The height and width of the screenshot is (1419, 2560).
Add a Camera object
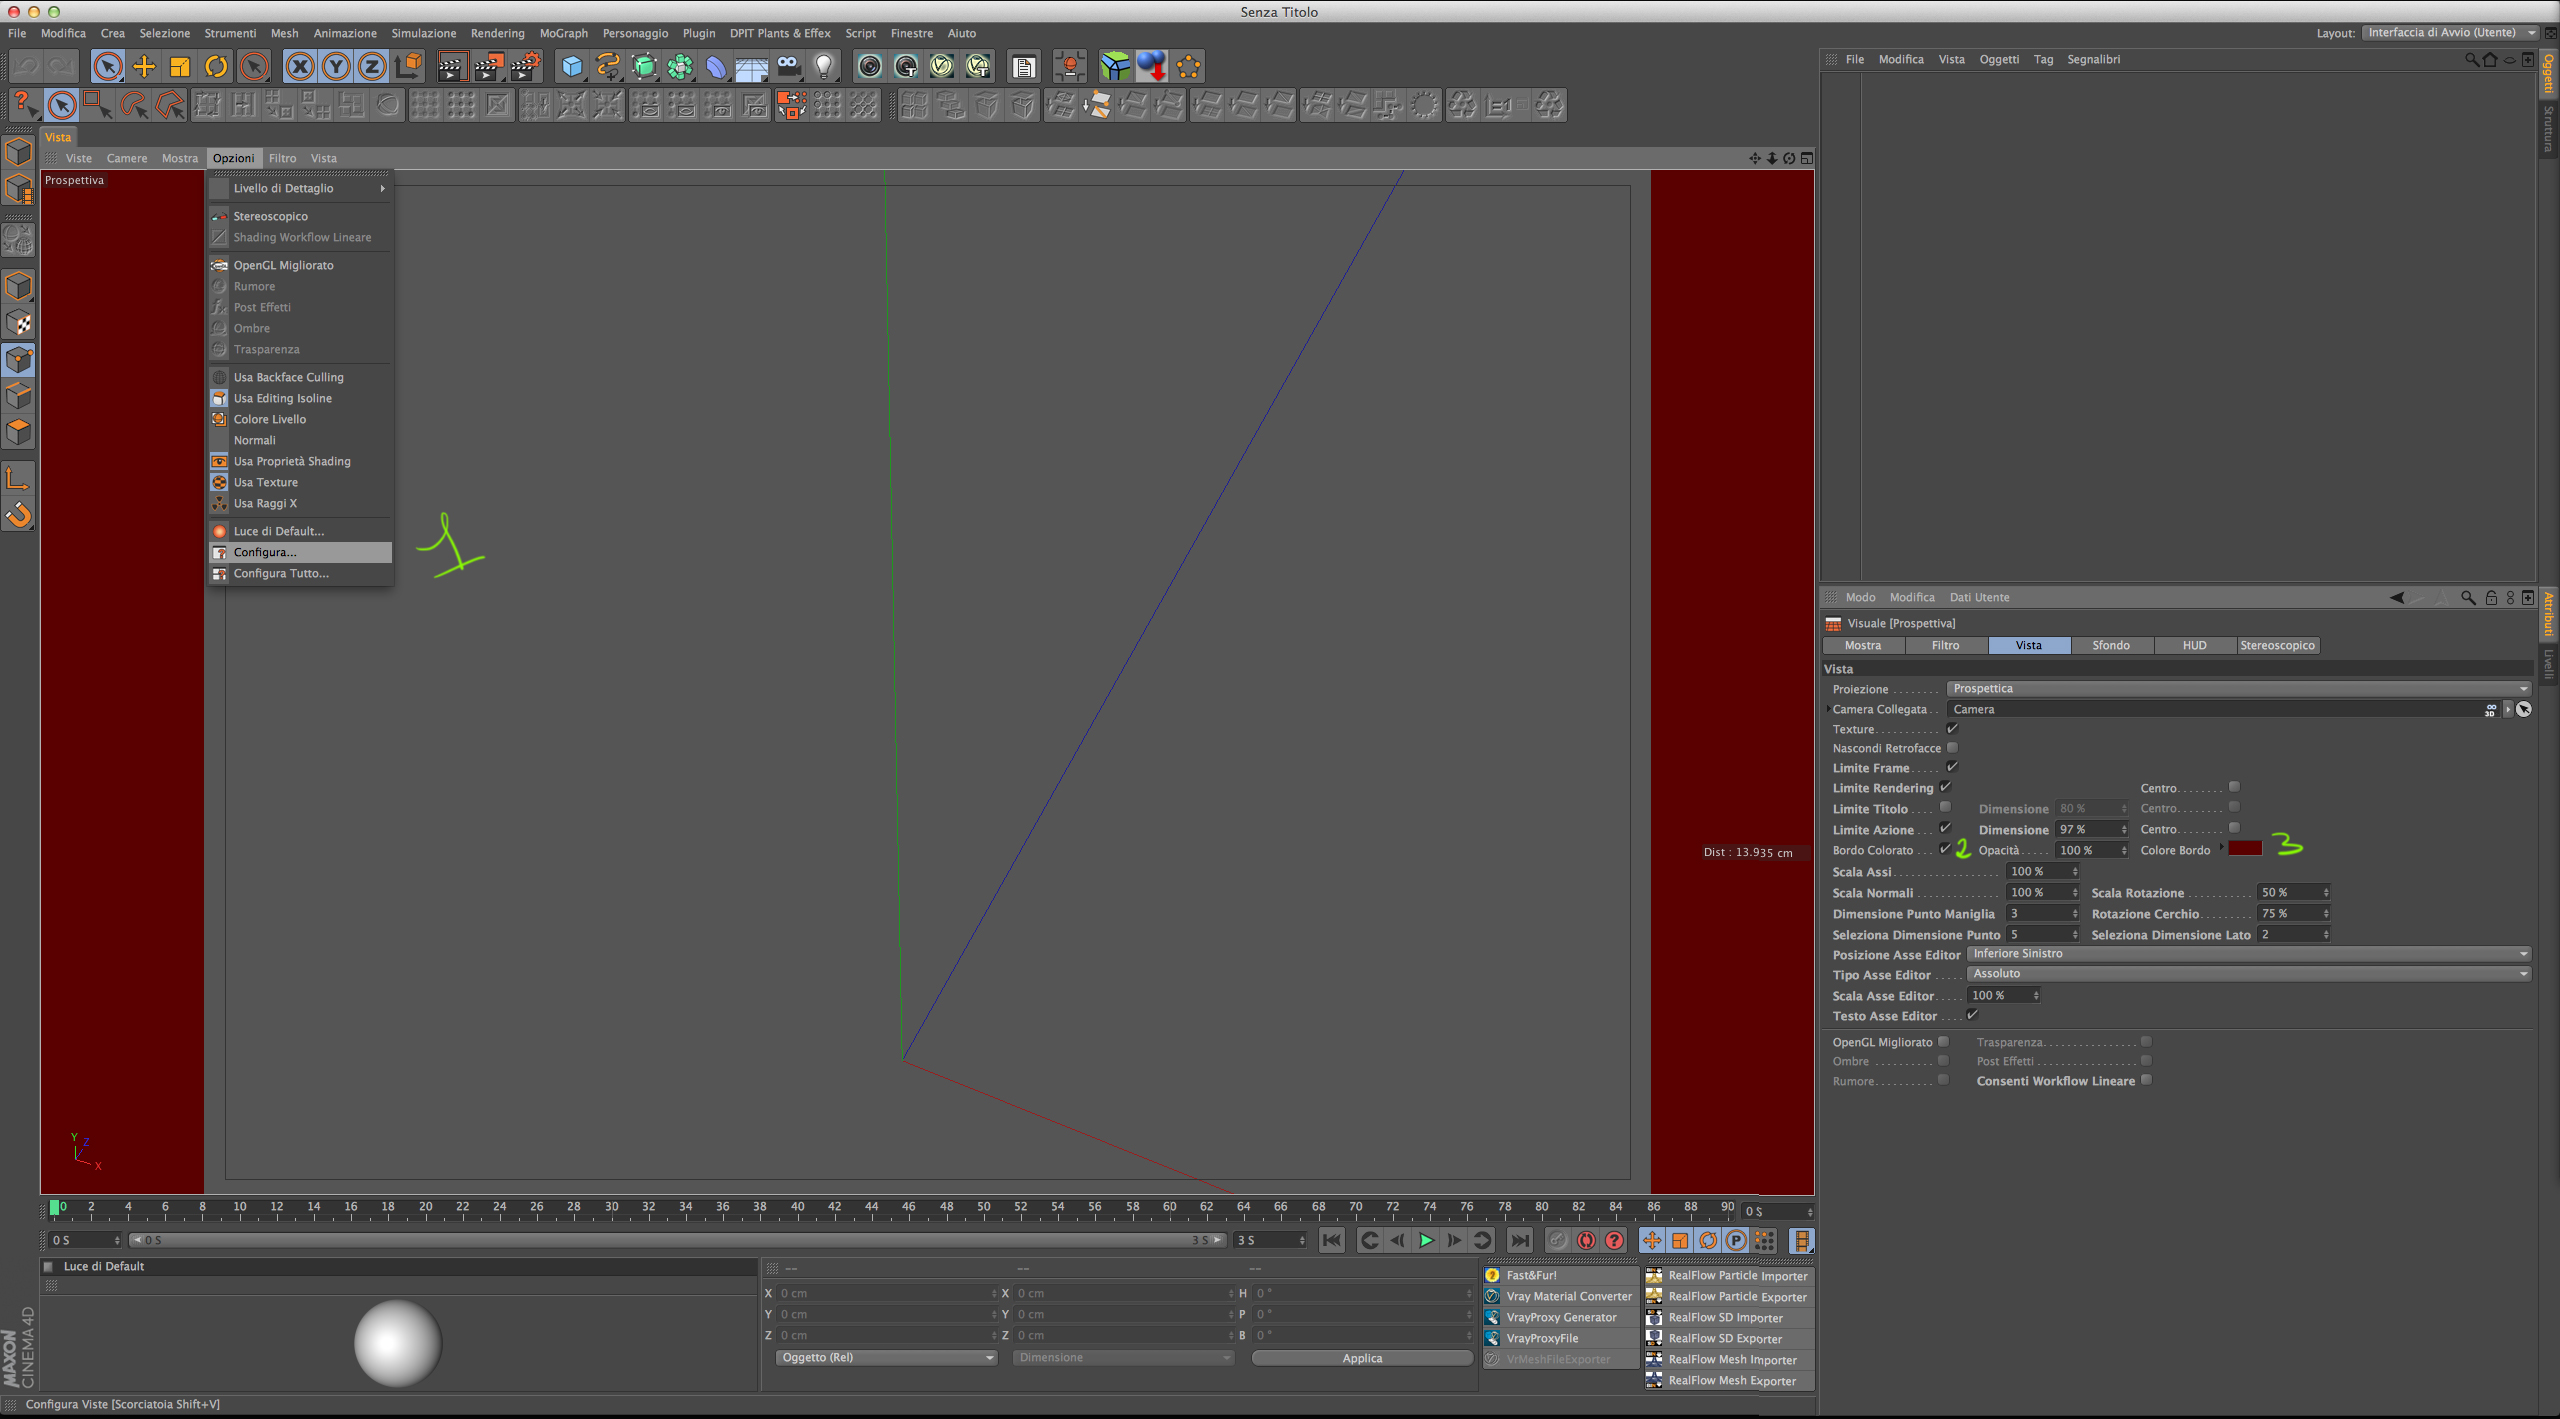point(789,67)
